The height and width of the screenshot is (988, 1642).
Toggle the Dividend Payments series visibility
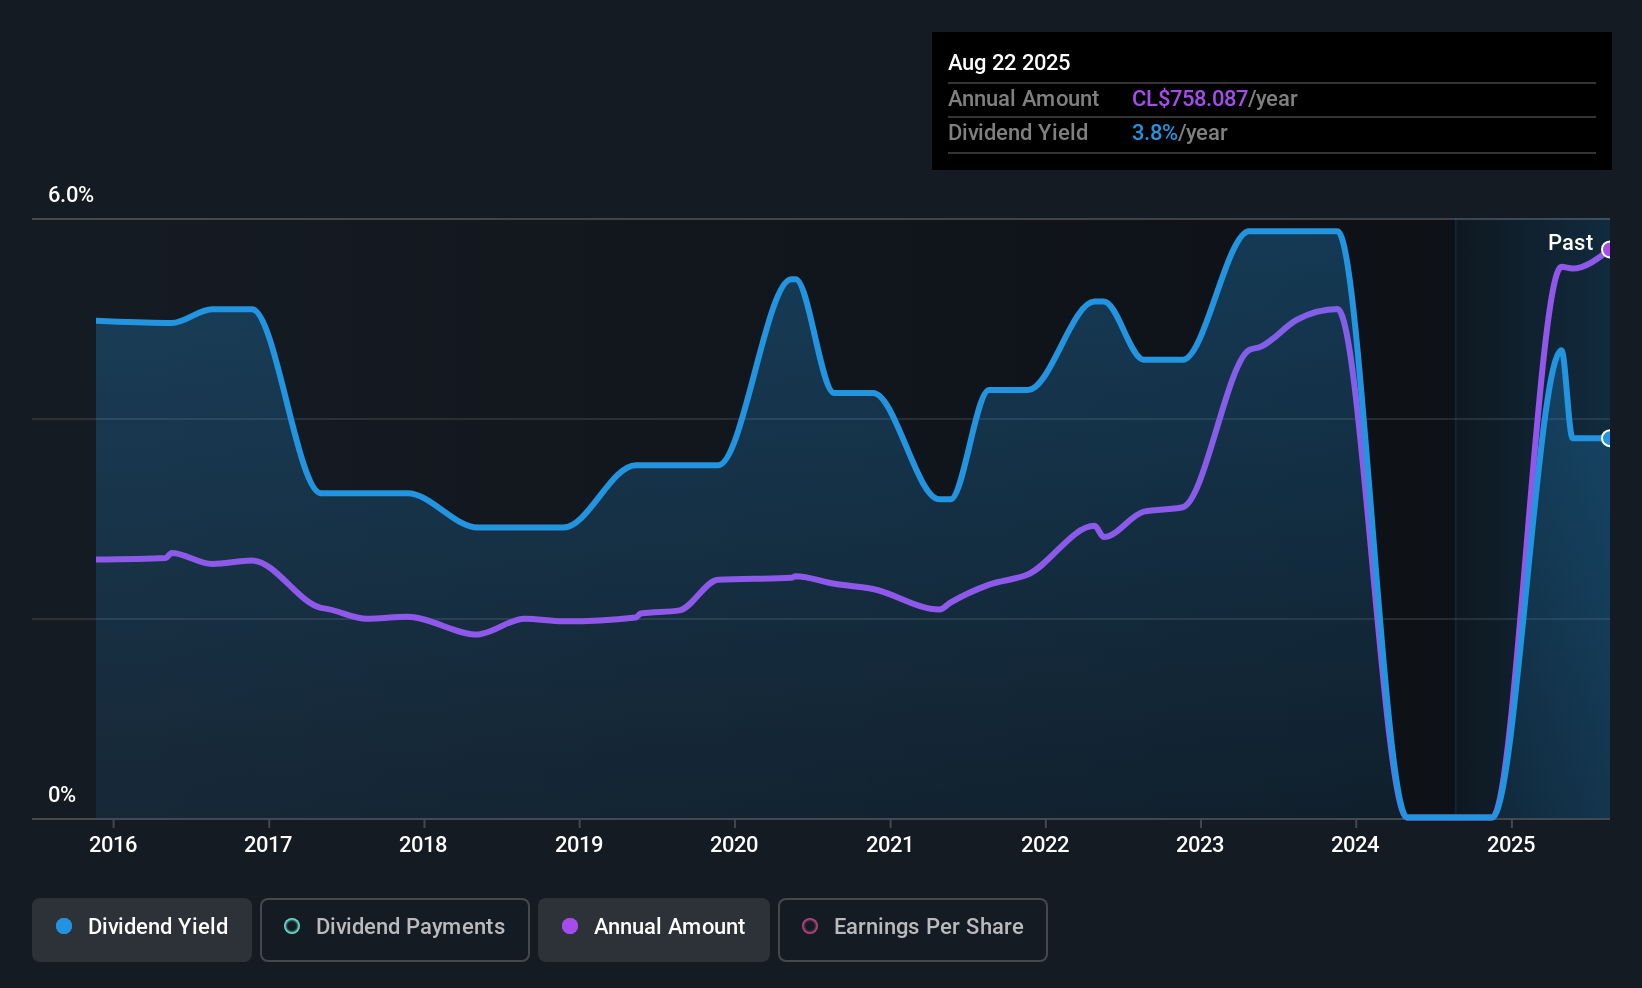[394, 927]
